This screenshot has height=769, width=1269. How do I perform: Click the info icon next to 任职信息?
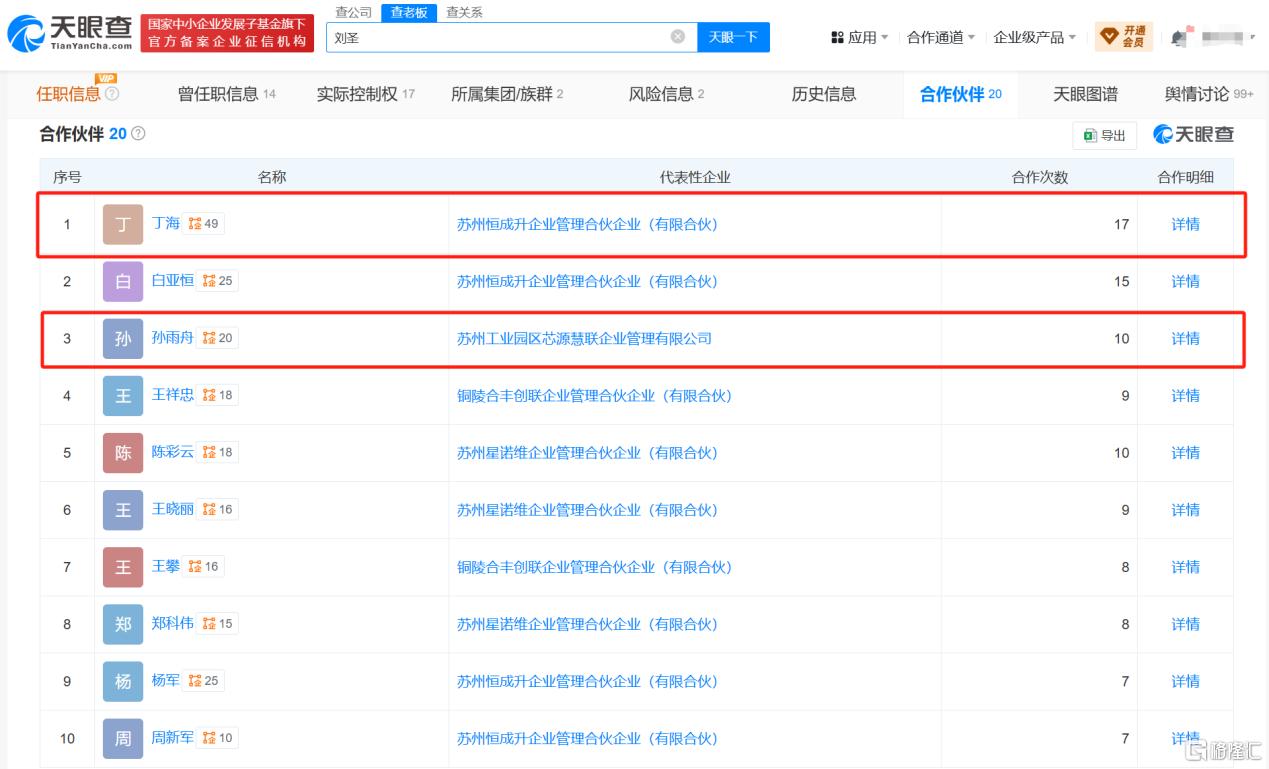[112, 94]
